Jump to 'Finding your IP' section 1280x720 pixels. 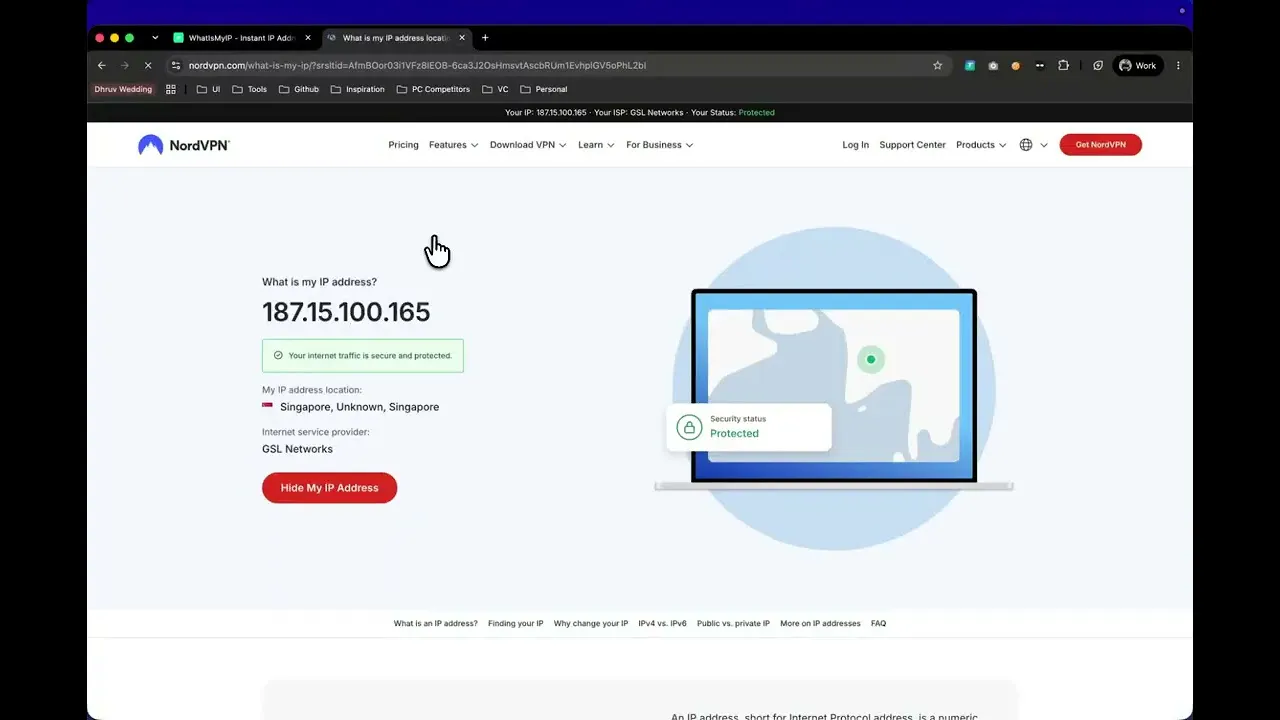coord(516,624)
